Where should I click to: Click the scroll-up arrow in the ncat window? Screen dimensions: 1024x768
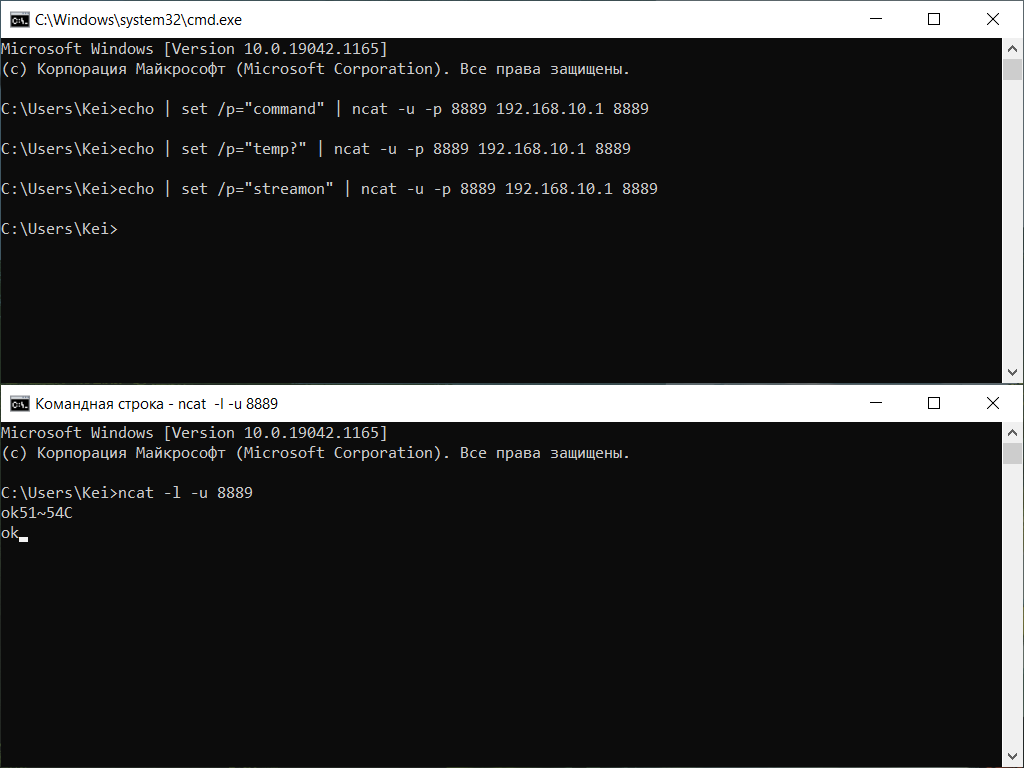[x=1013, y=432]
